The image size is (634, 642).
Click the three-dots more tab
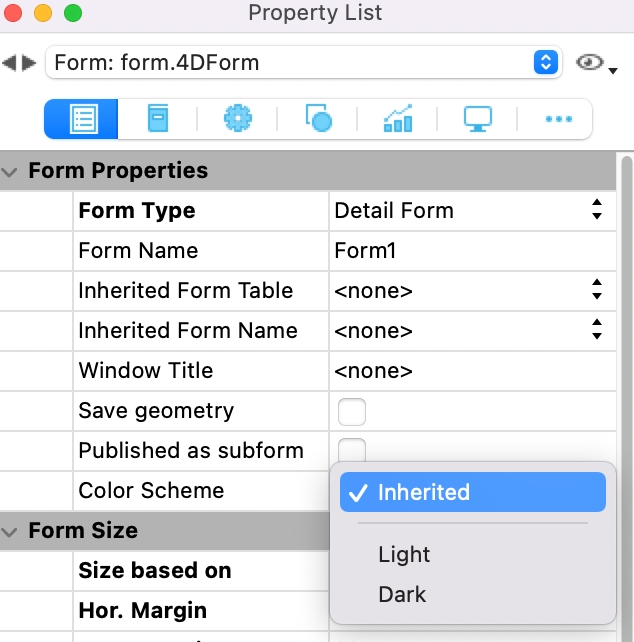click(x=557, y=119)
